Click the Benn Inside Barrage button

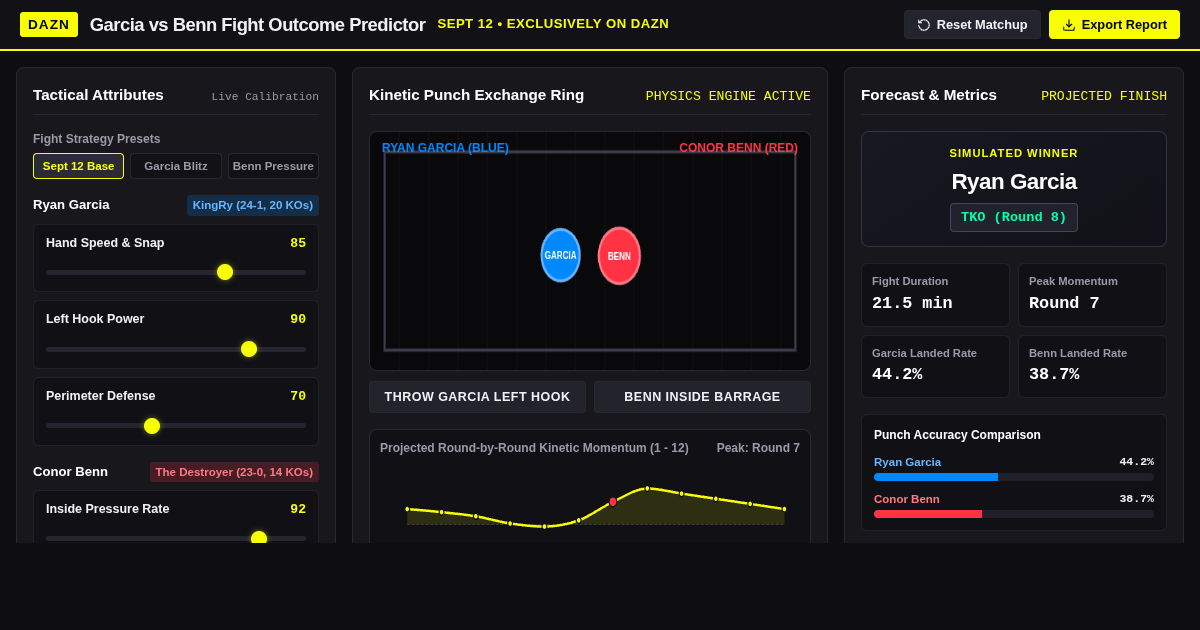point(702,397)
